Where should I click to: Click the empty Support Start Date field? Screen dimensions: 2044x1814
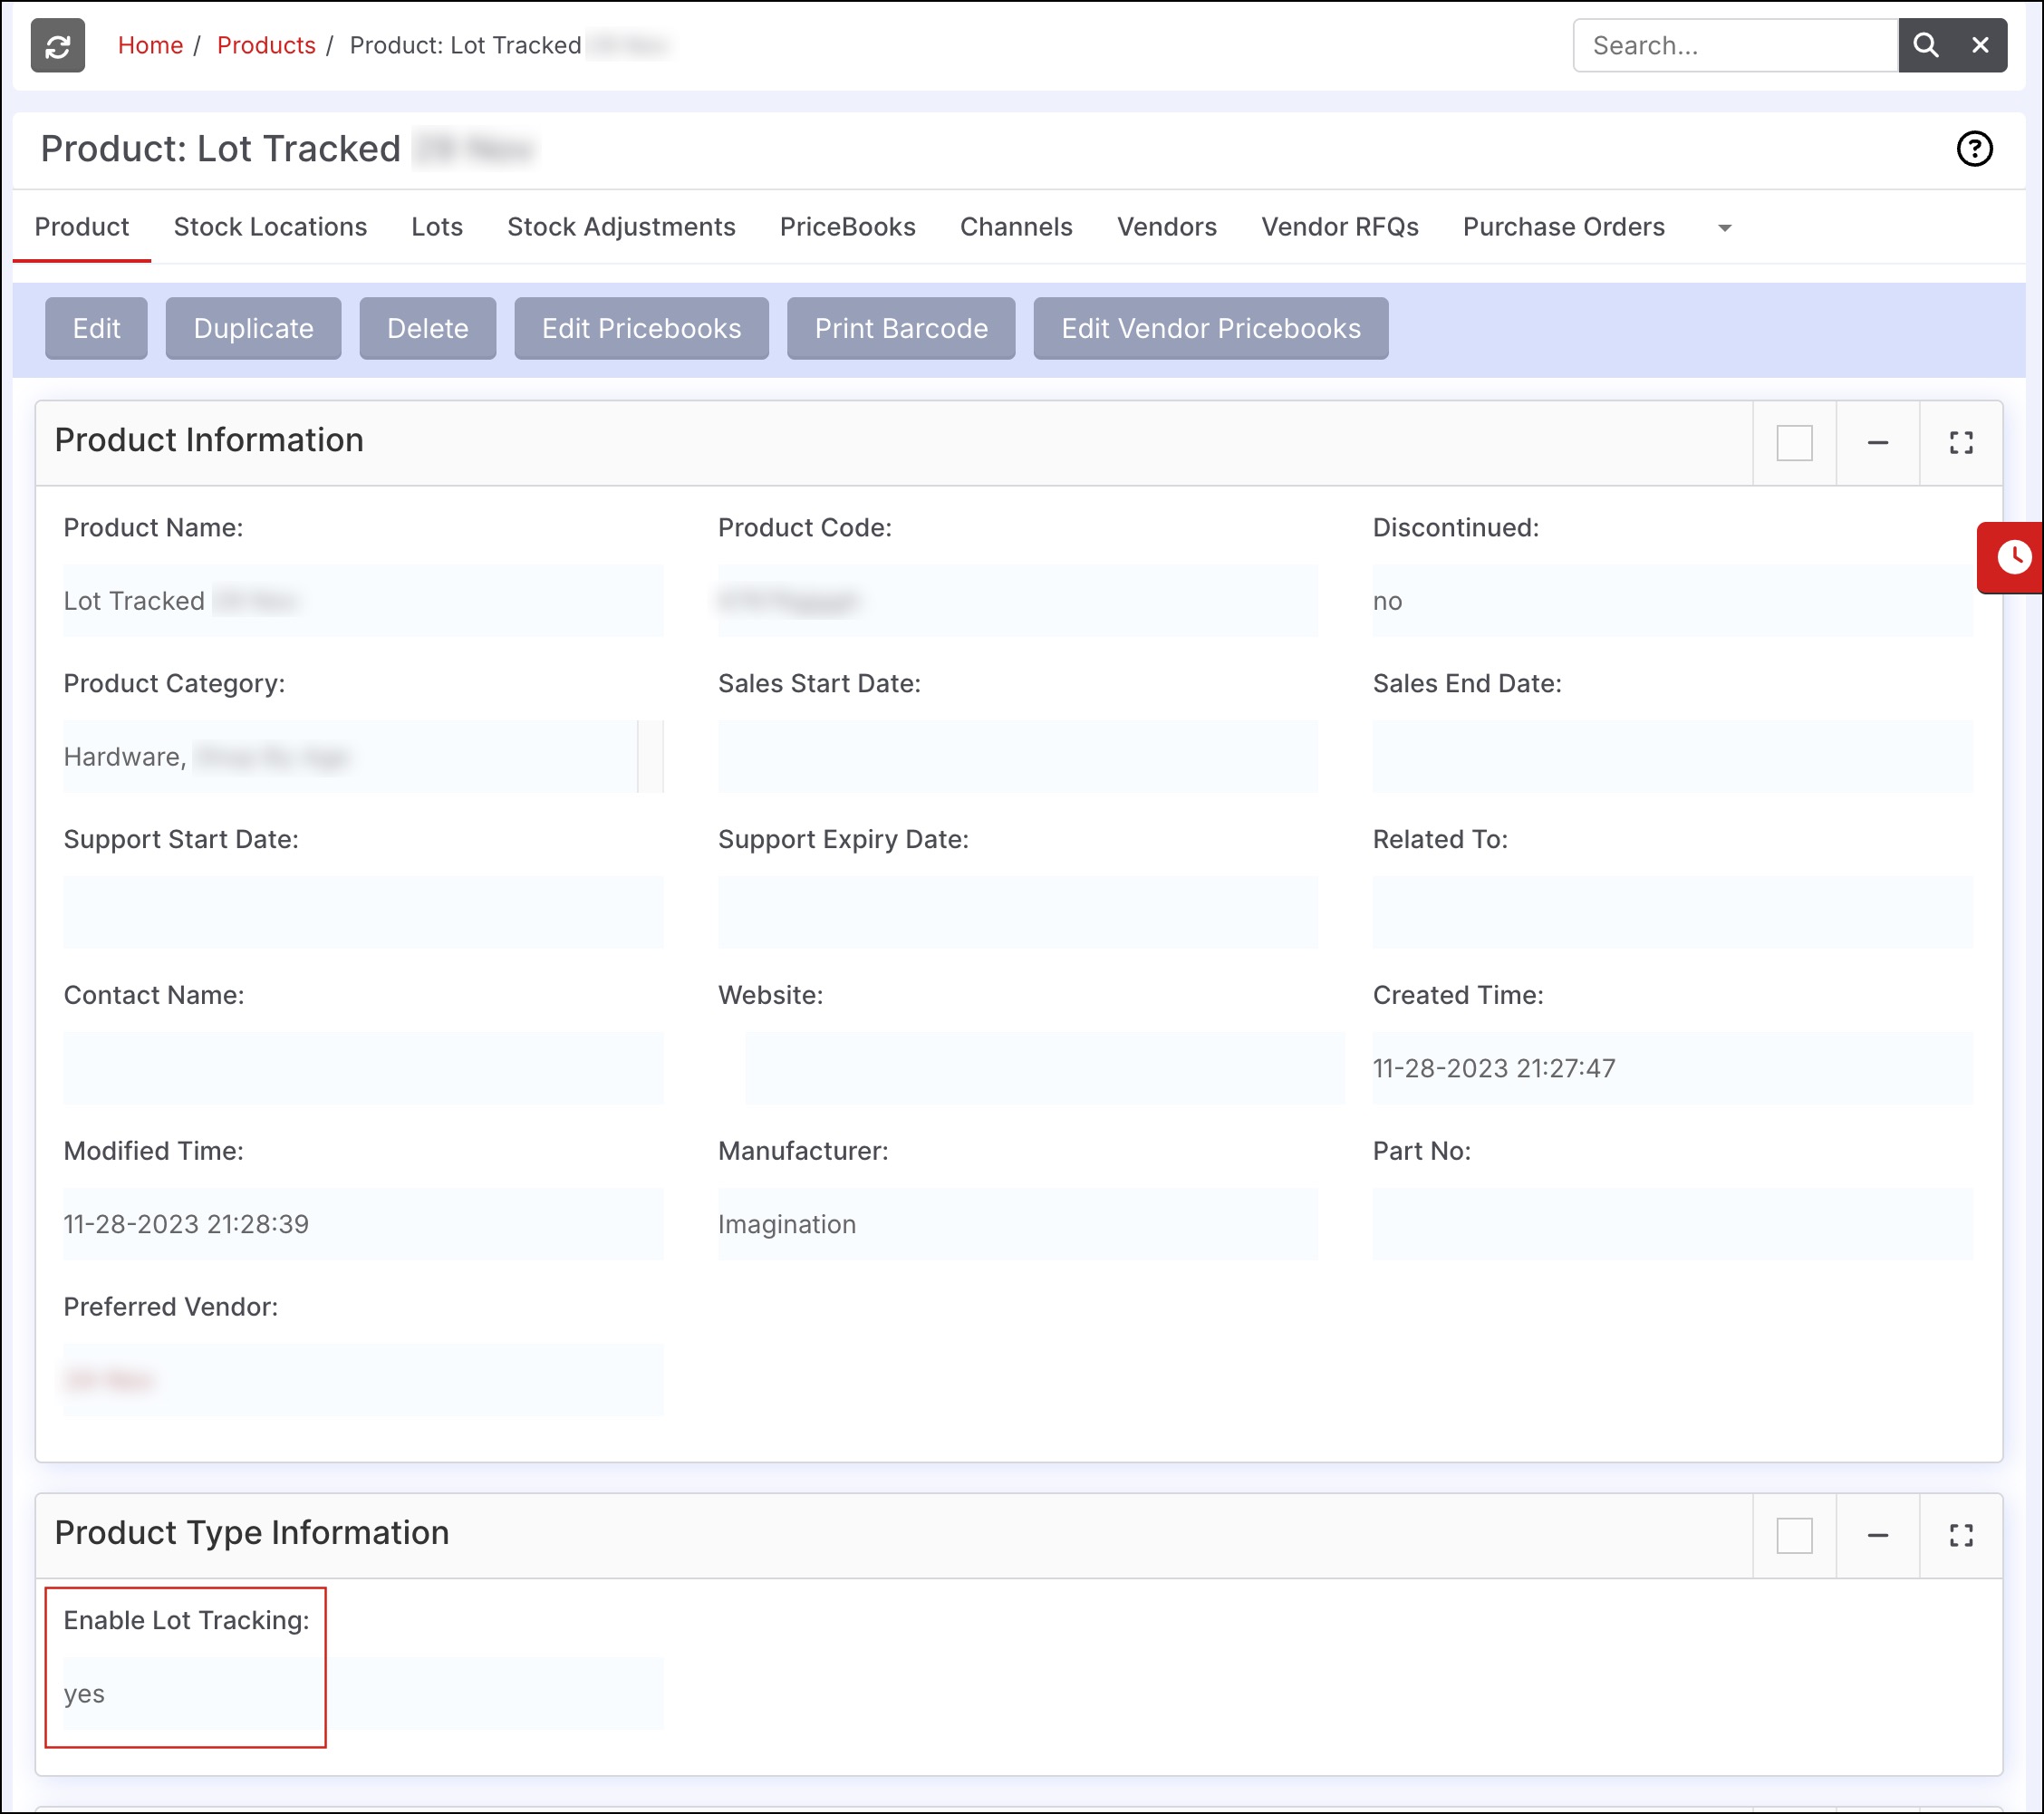(x=363, y=913)
